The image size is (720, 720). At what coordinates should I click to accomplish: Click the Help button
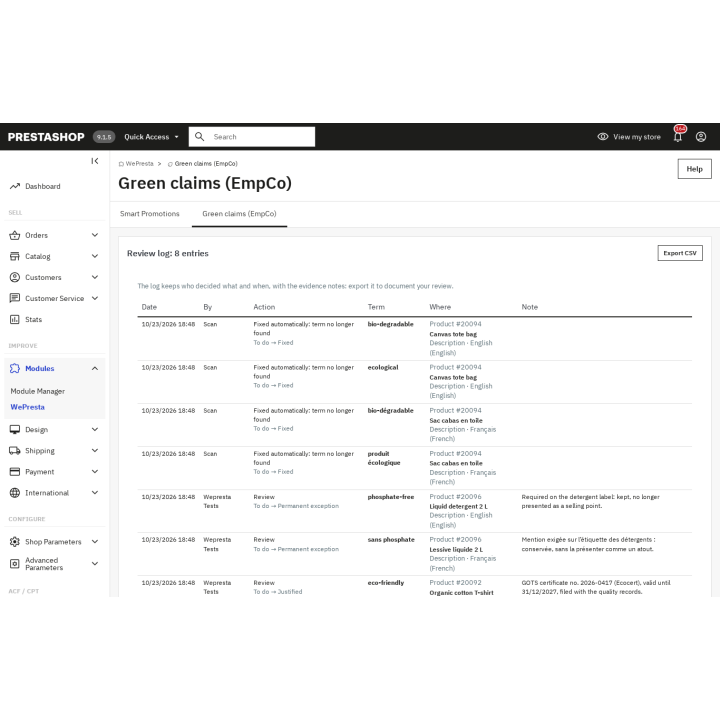coord(694,169)
